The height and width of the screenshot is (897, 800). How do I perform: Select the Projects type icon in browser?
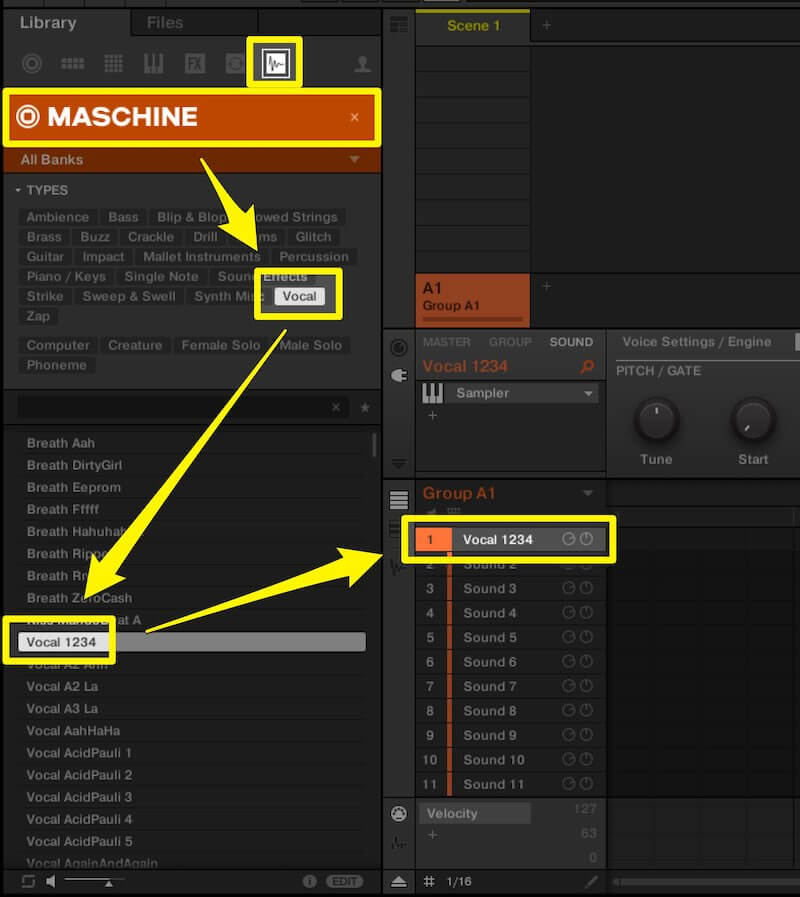coord(32,63)
